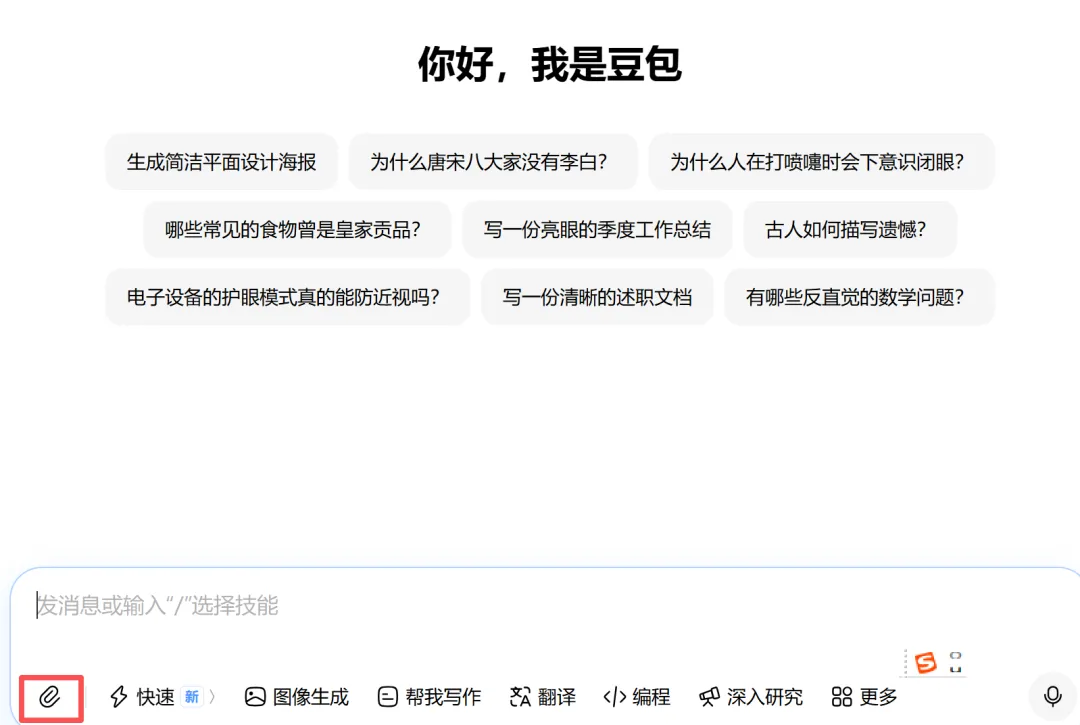The height and width of the screenshot is (725, 1080).
Task: Pick prompt 电子设备的护眼模式真的能防近视吗?
Action: (287, 297)
